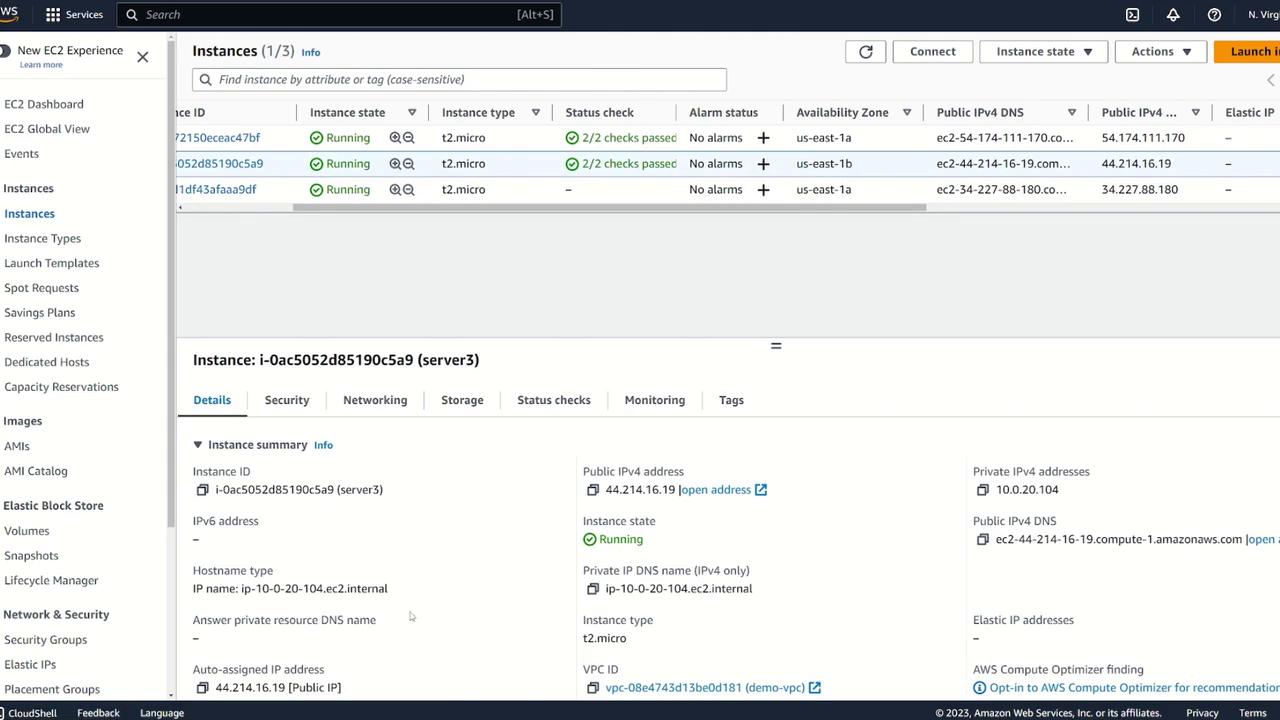1280x720 pixels.
Task: Copy the Instance ID using copy icon
Action: [x=203, y=490]
